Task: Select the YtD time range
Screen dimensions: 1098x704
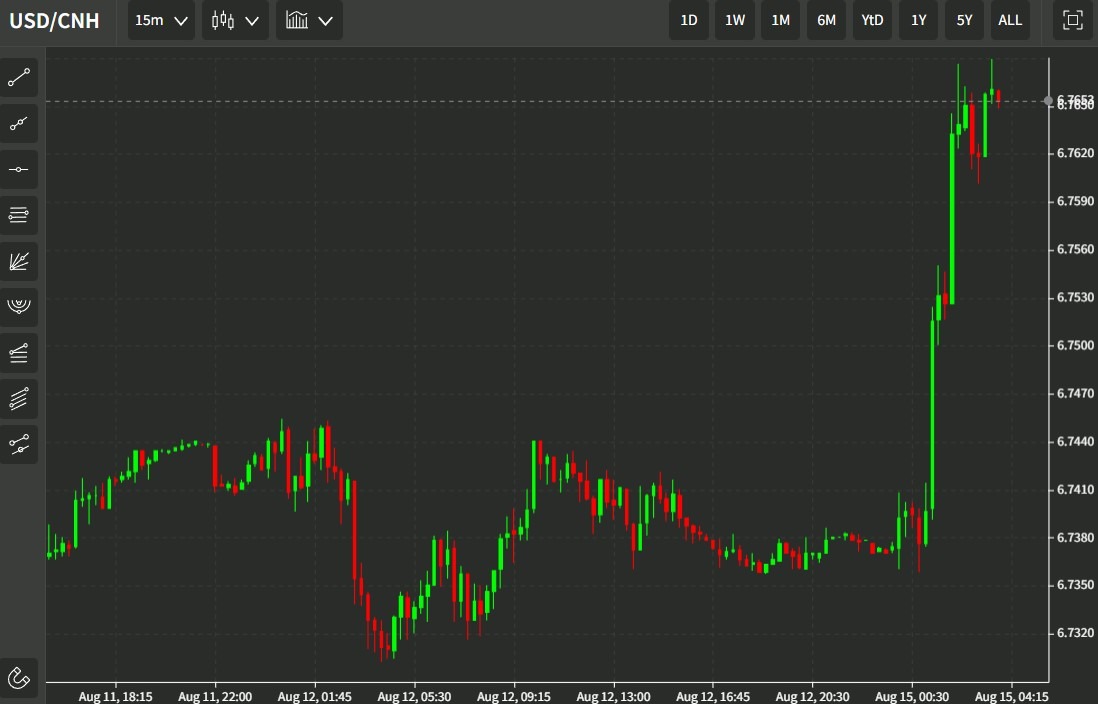Action: coord(871,20)
